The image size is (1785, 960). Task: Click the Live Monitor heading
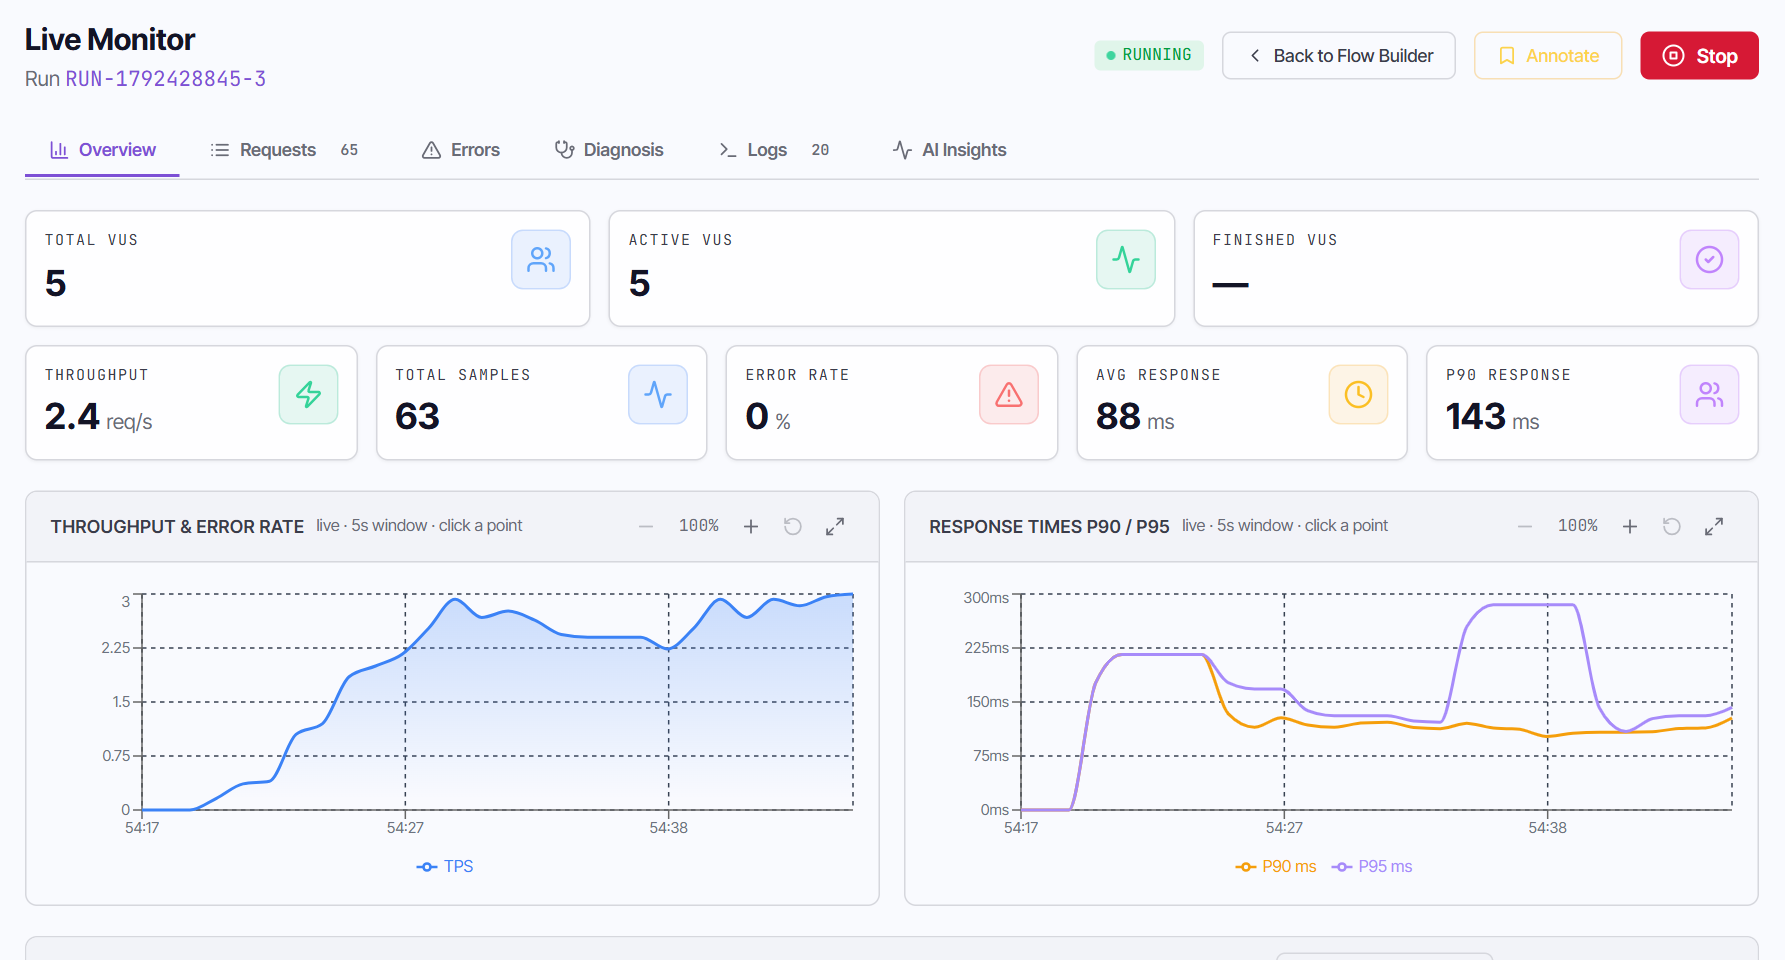(110, 39)
